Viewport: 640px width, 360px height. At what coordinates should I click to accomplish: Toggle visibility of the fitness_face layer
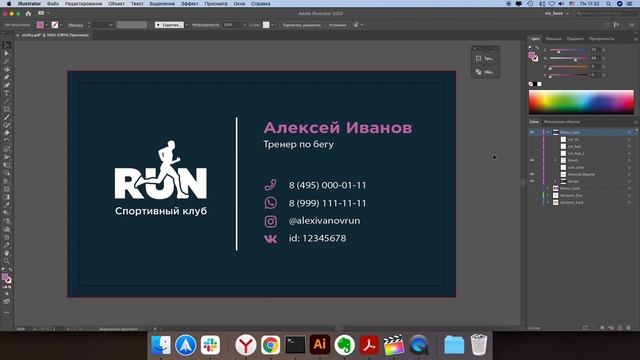[532, 132]
